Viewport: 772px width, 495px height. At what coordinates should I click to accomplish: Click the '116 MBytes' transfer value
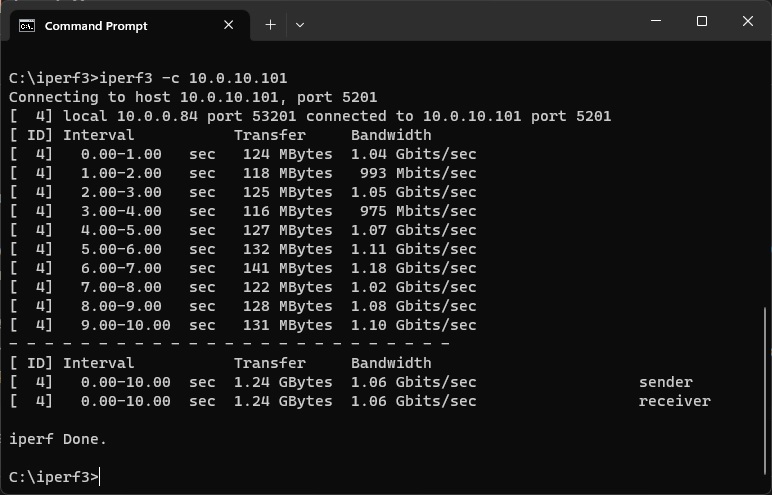288,211
